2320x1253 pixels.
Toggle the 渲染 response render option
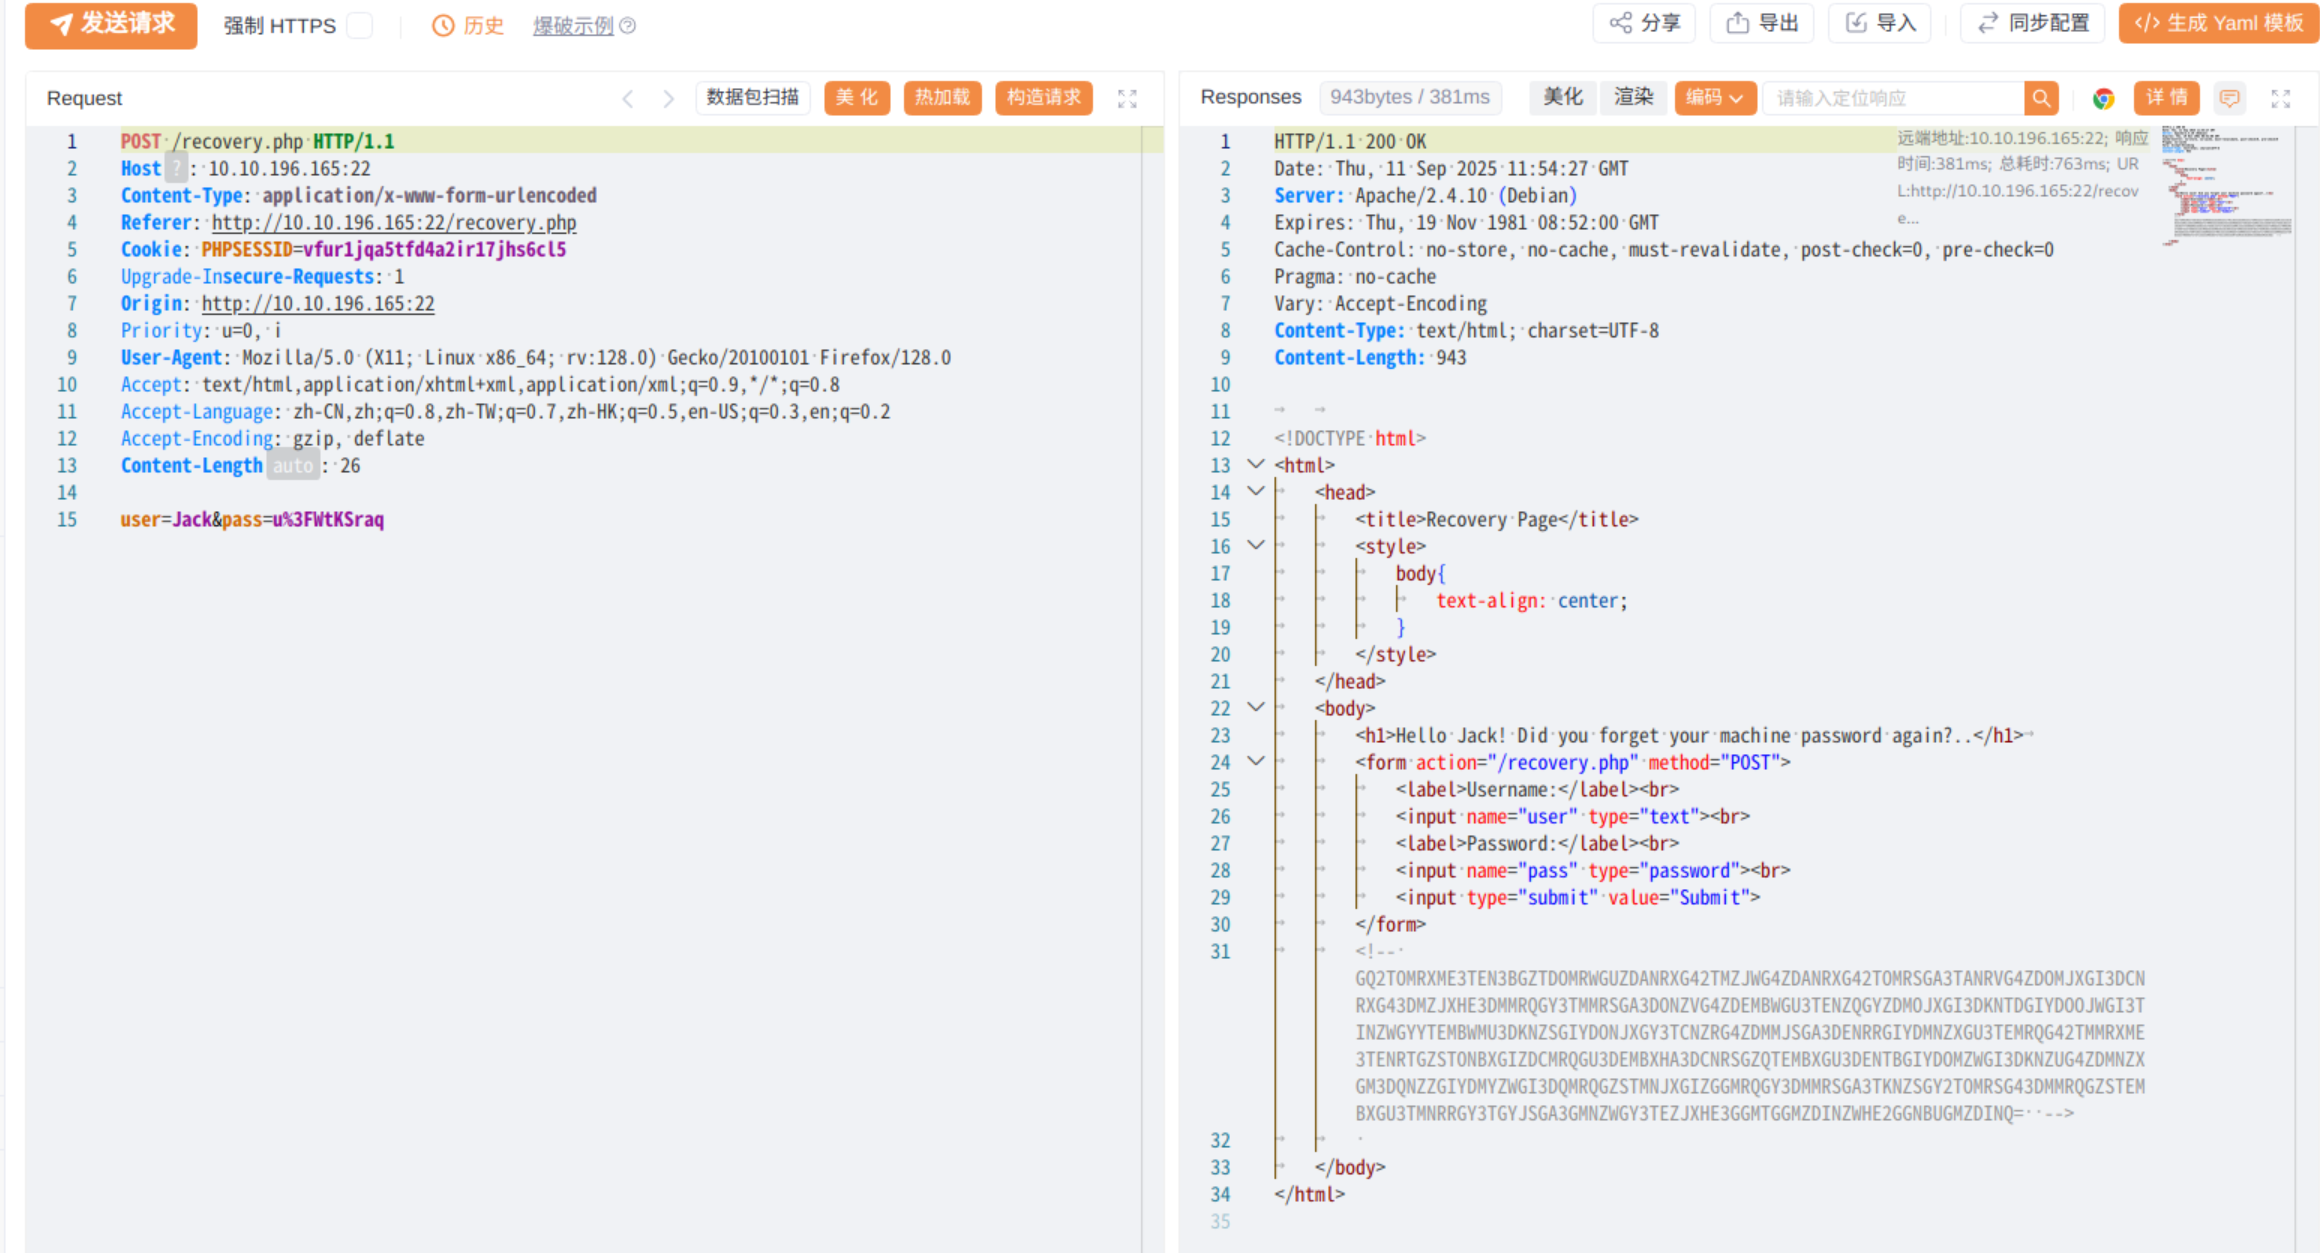(x=1633, y=97)
